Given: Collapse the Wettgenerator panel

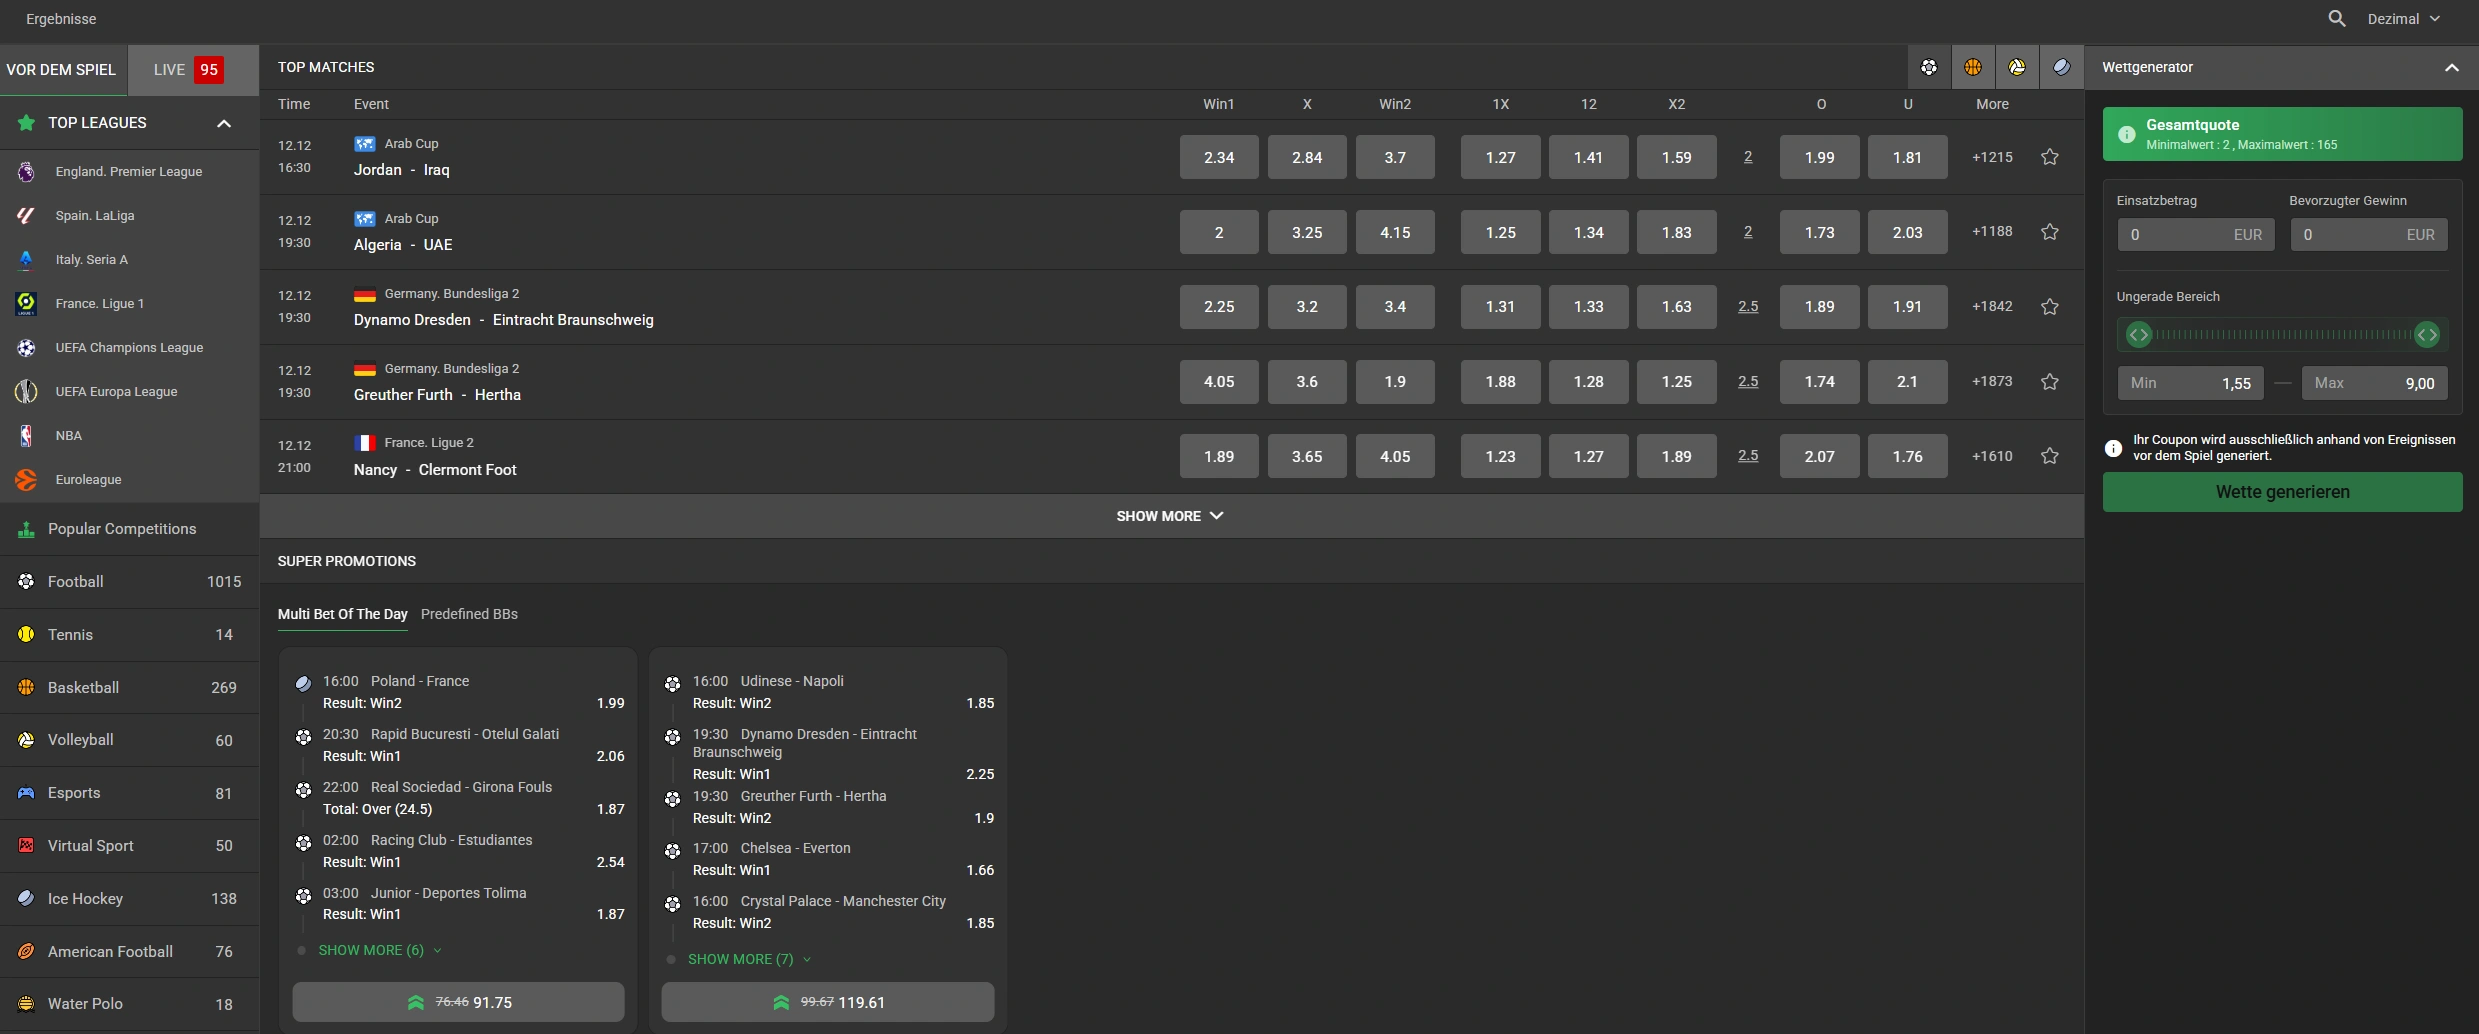Looking at the screenshot, I should [x=2451, y=67].
